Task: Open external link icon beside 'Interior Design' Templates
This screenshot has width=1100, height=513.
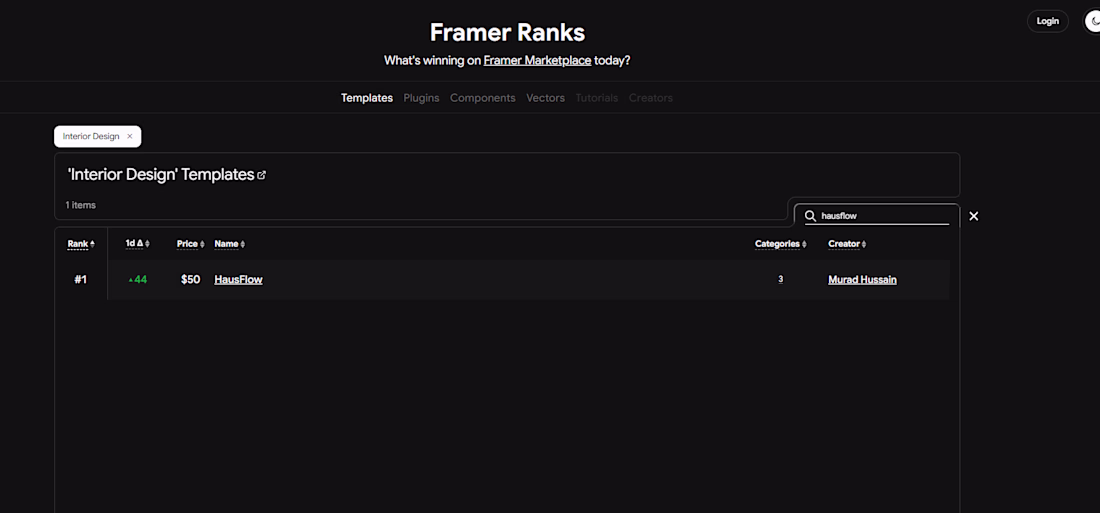Action: 262,175
